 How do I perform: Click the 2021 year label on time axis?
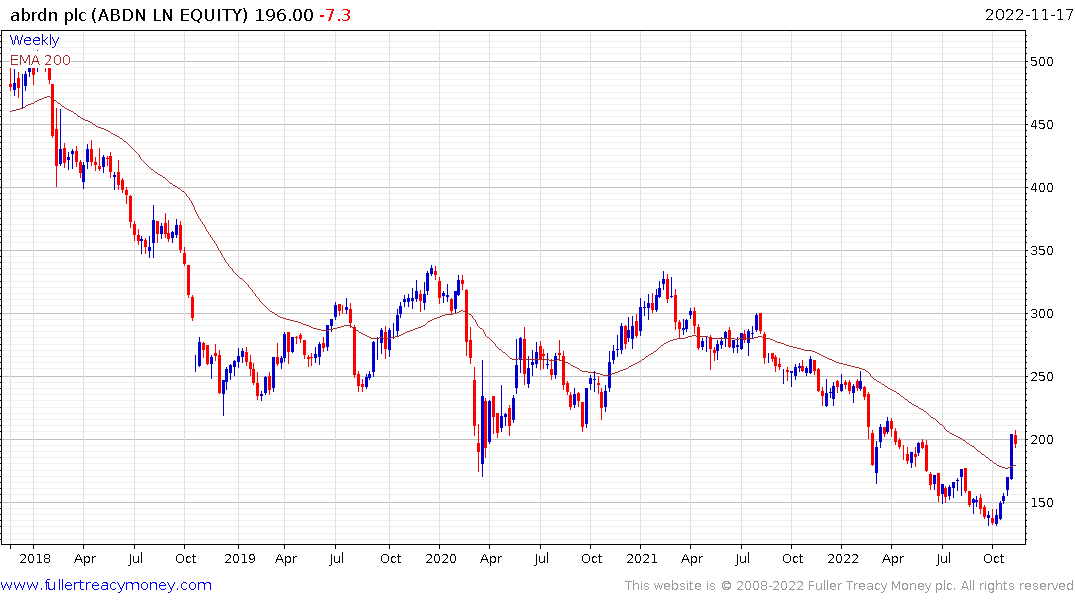pyautogui.click(x=642, y=558)
